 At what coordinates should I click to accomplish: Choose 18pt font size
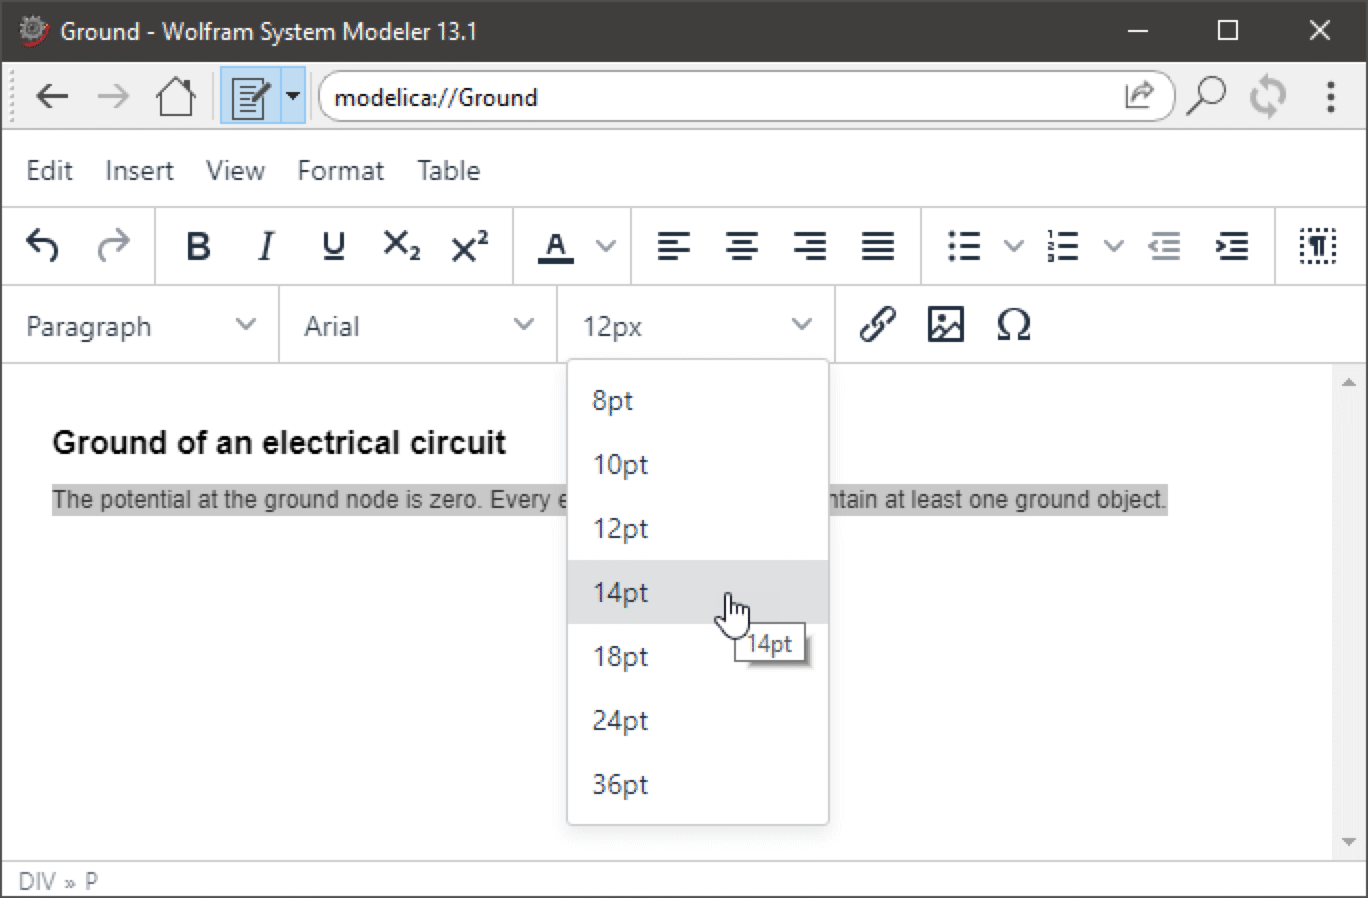(698, 656)
